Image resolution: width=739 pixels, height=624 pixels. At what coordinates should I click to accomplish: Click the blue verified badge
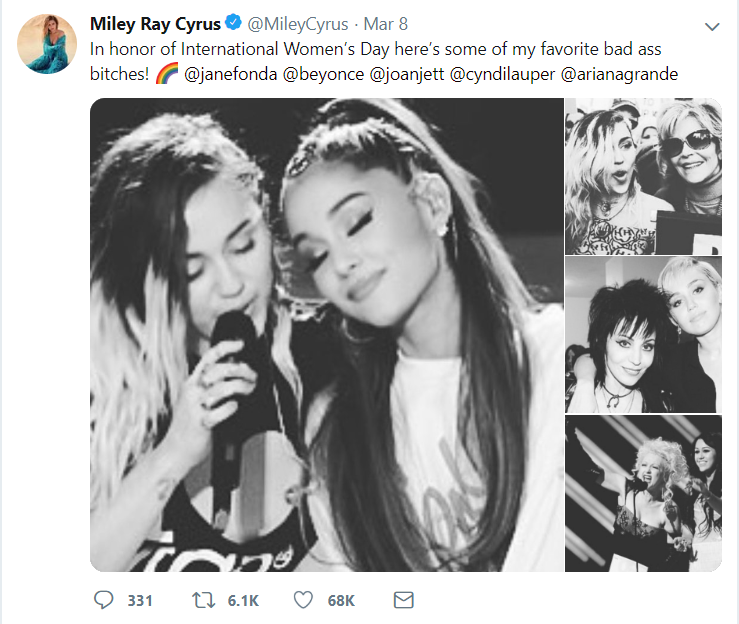228,24
